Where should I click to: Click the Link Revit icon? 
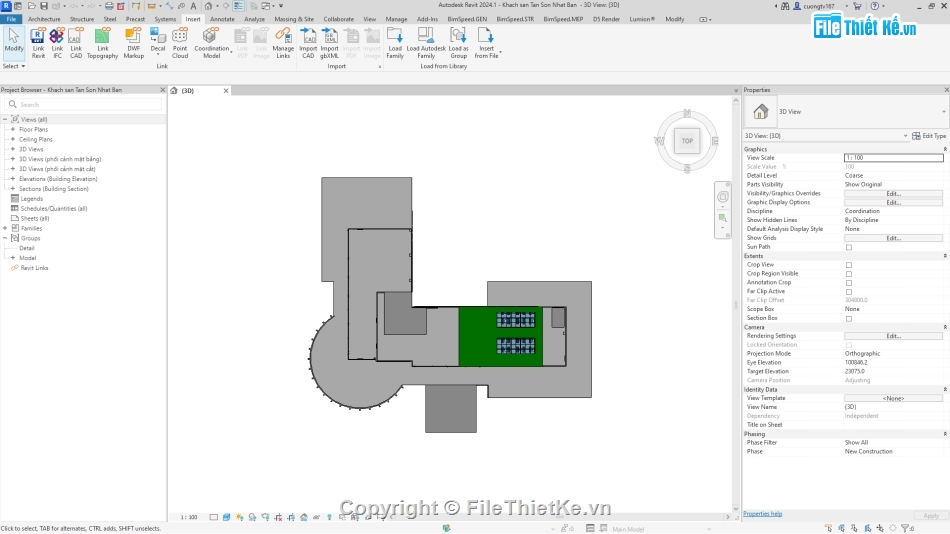pos(38,42)
